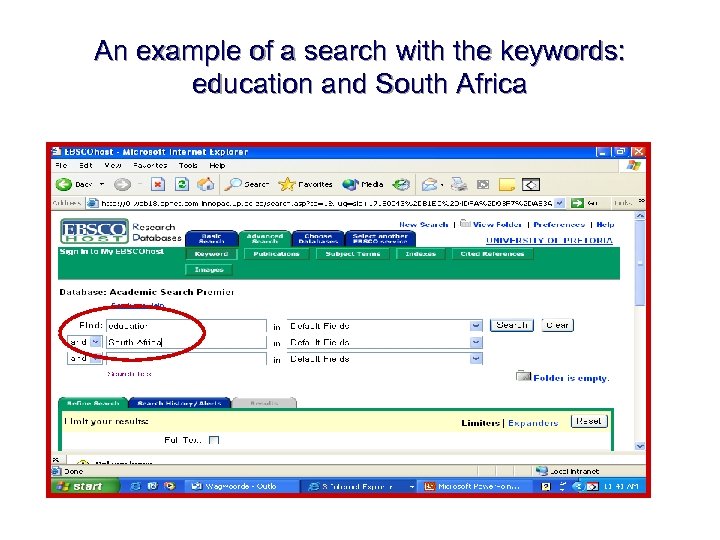Open the Help menu
Screen dimensions: 720x540
click(217, 165)
